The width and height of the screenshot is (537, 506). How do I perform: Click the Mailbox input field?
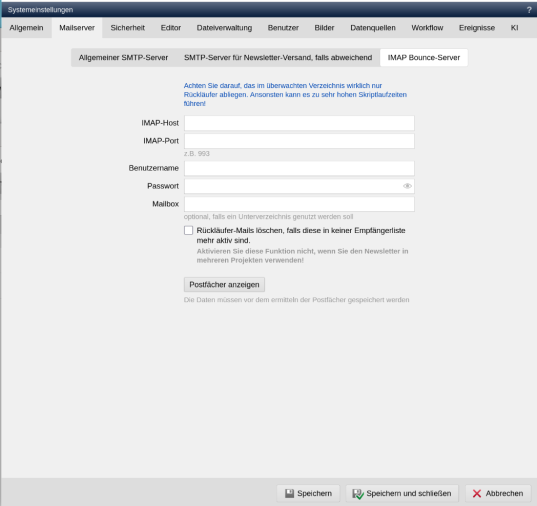299,204
